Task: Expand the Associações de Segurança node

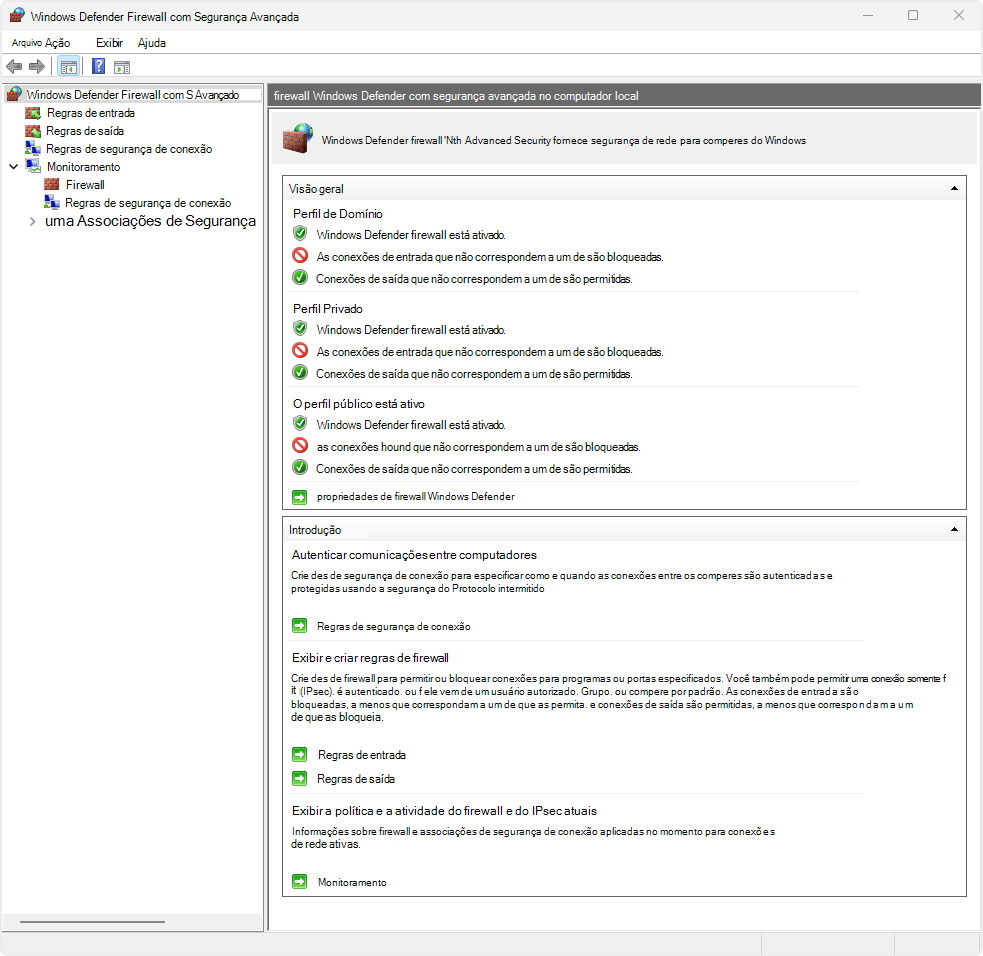Action: [33, 221]
